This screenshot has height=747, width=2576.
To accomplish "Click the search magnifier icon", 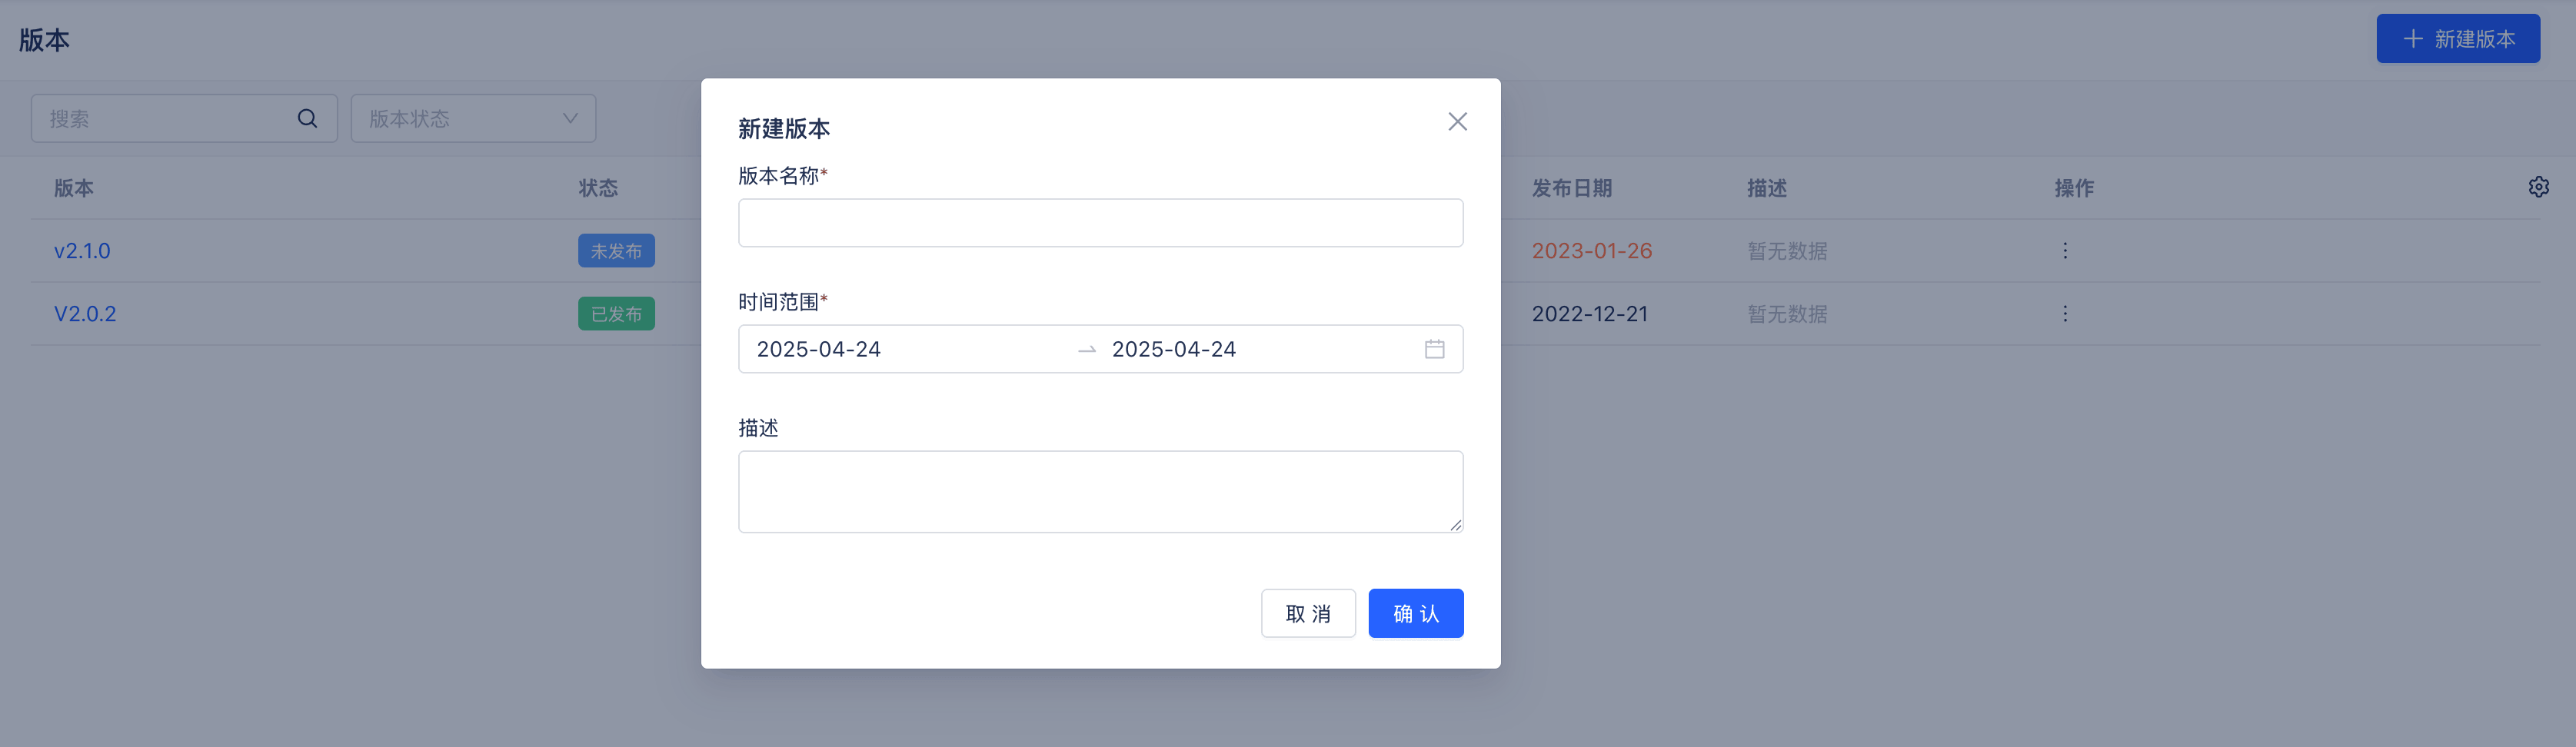I will pos(307,119).
